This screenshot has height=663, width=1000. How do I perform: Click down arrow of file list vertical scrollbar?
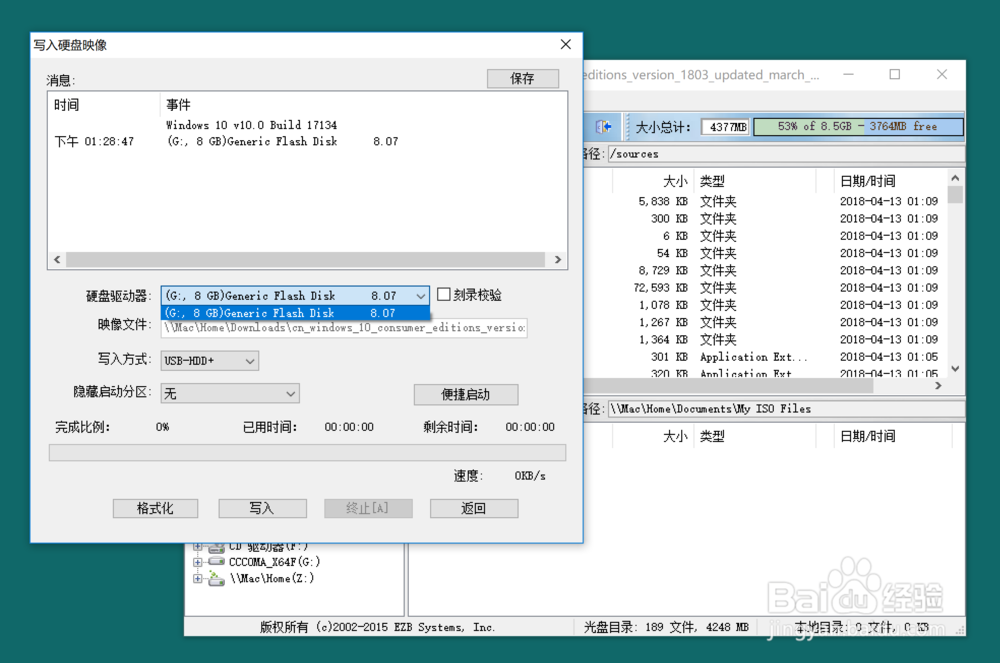pyautogui.click(x=955, y=368)
